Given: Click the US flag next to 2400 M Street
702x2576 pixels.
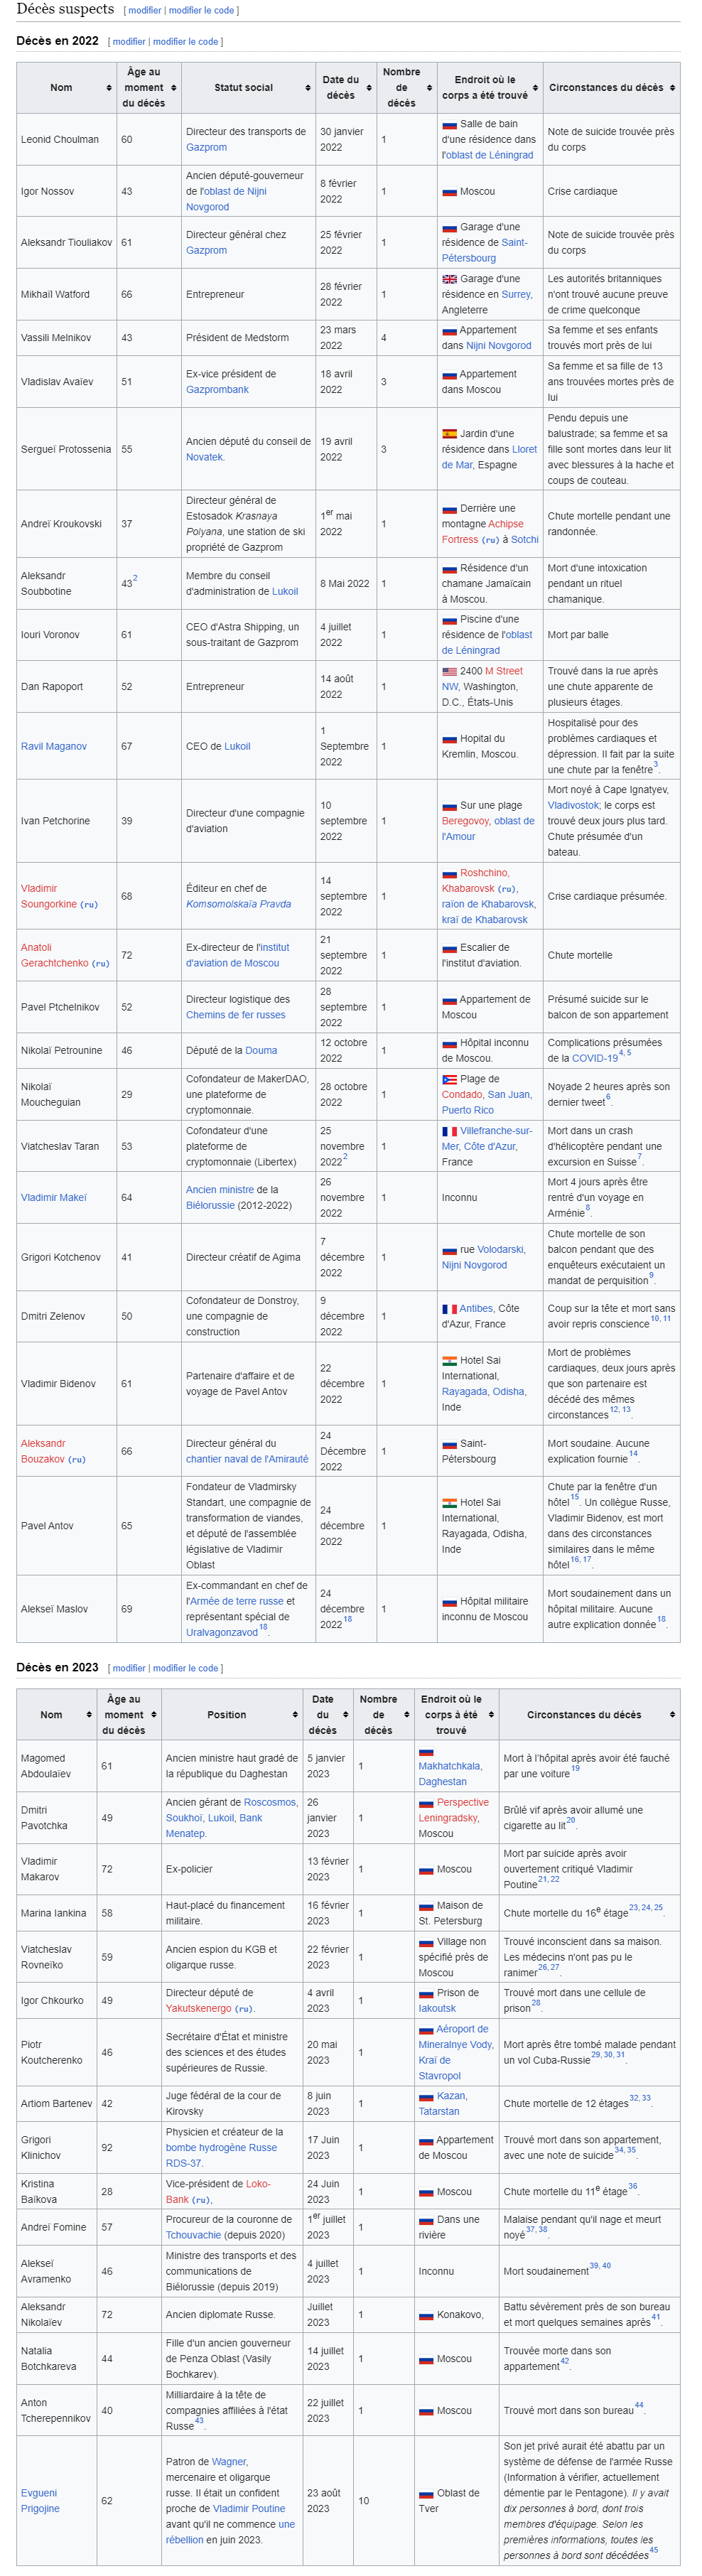Looking at the screenshot, I should click(x=449, y=671).
